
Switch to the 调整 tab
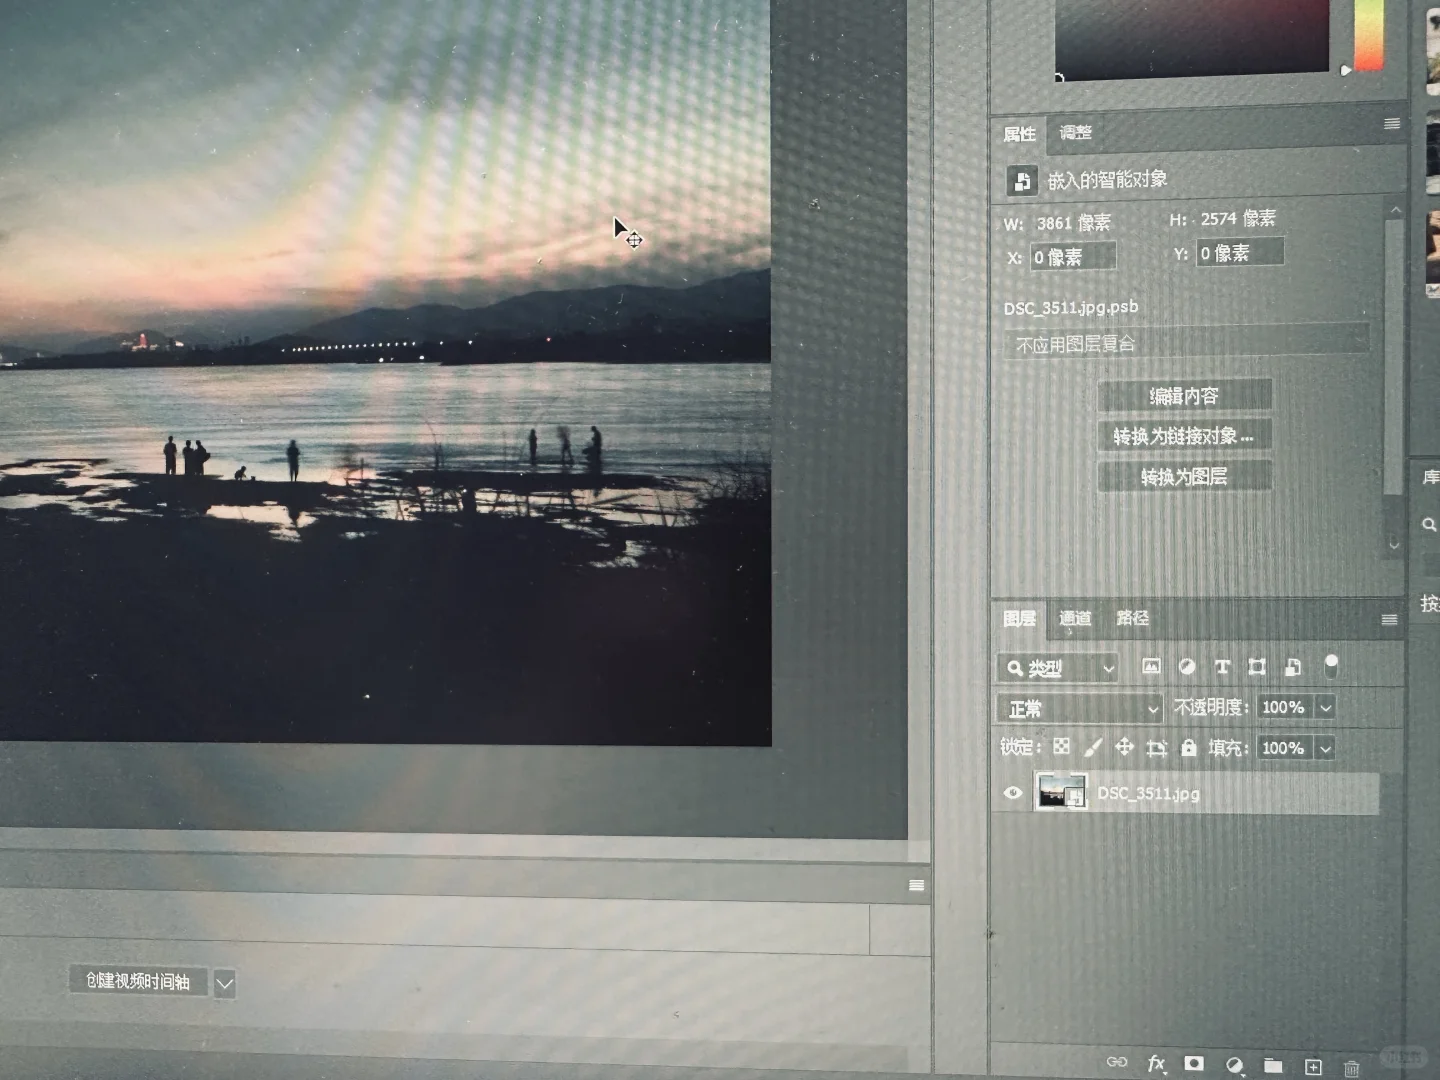coord(1076,132)
